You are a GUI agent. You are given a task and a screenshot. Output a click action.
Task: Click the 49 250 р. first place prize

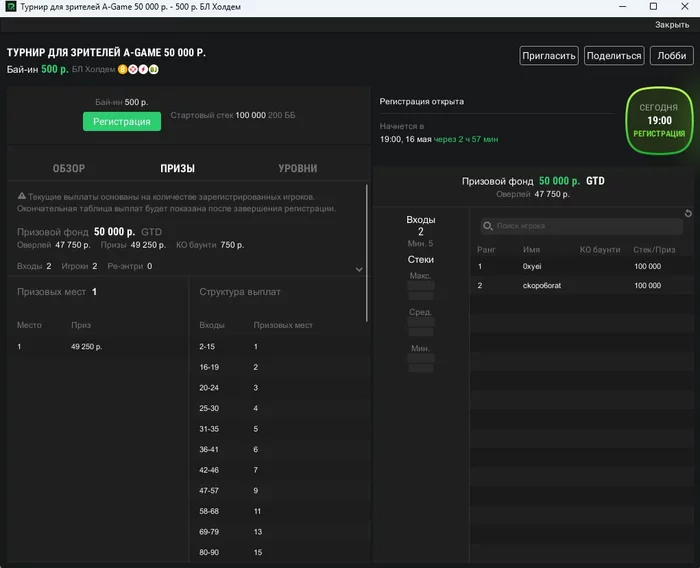[x=87, y=347]
